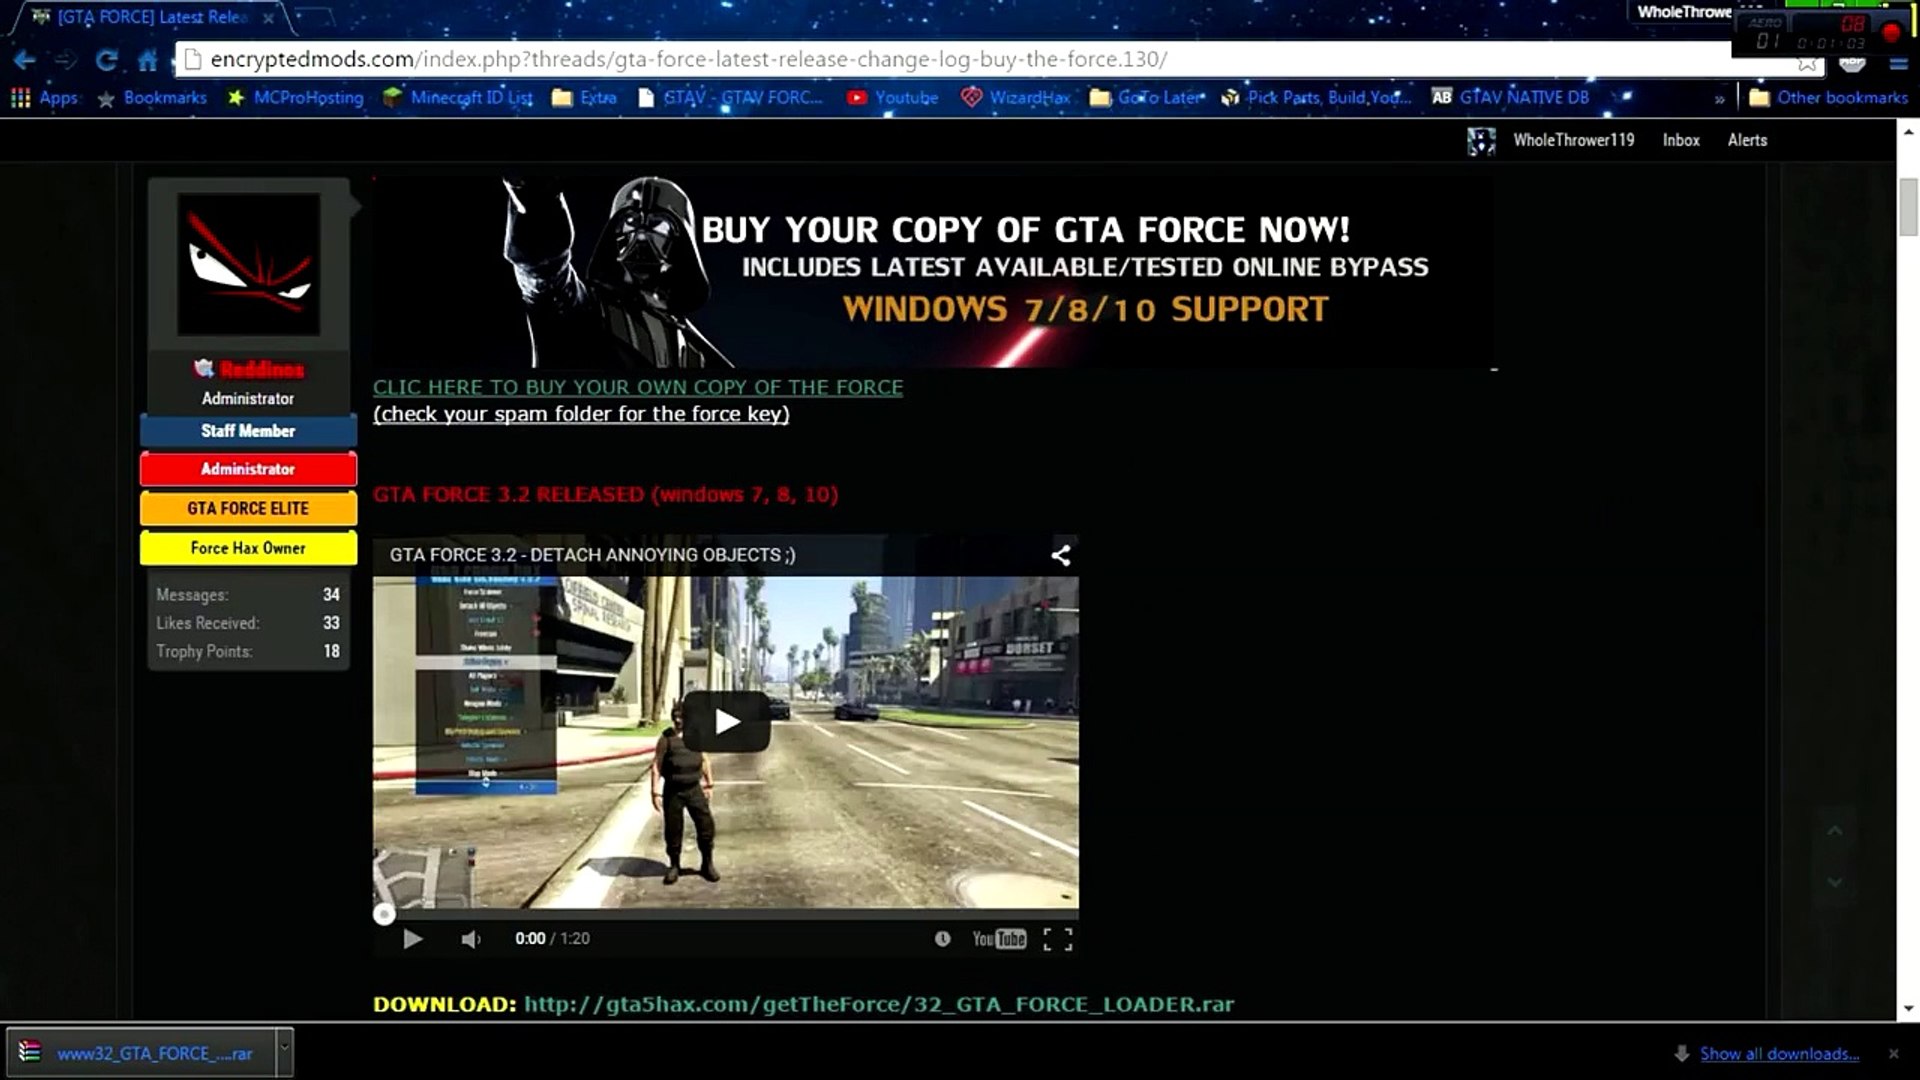The image size is (1920, 1080).
Task: Open the GoTo Later bookmarks folder
Action: click(x=1147, y=97)
